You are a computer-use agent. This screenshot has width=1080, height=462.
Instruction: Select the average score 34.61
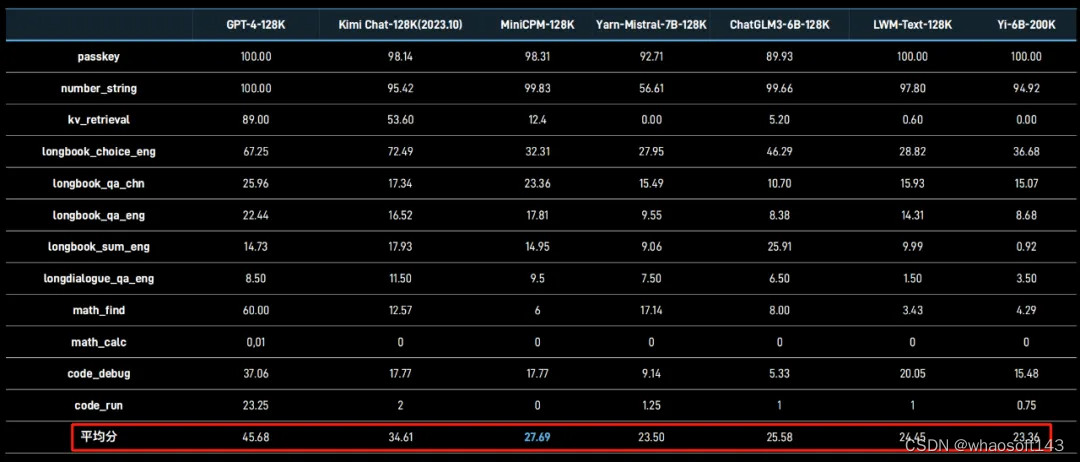coord(400,437)
